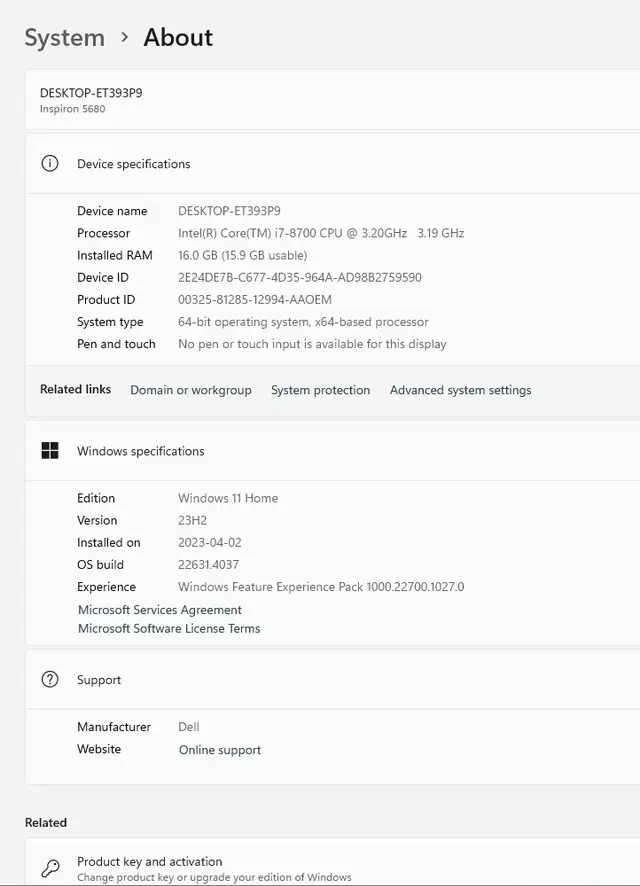Open Microsoft Services Agreement link
640x886 pixels.
click(x=160, y=610)
